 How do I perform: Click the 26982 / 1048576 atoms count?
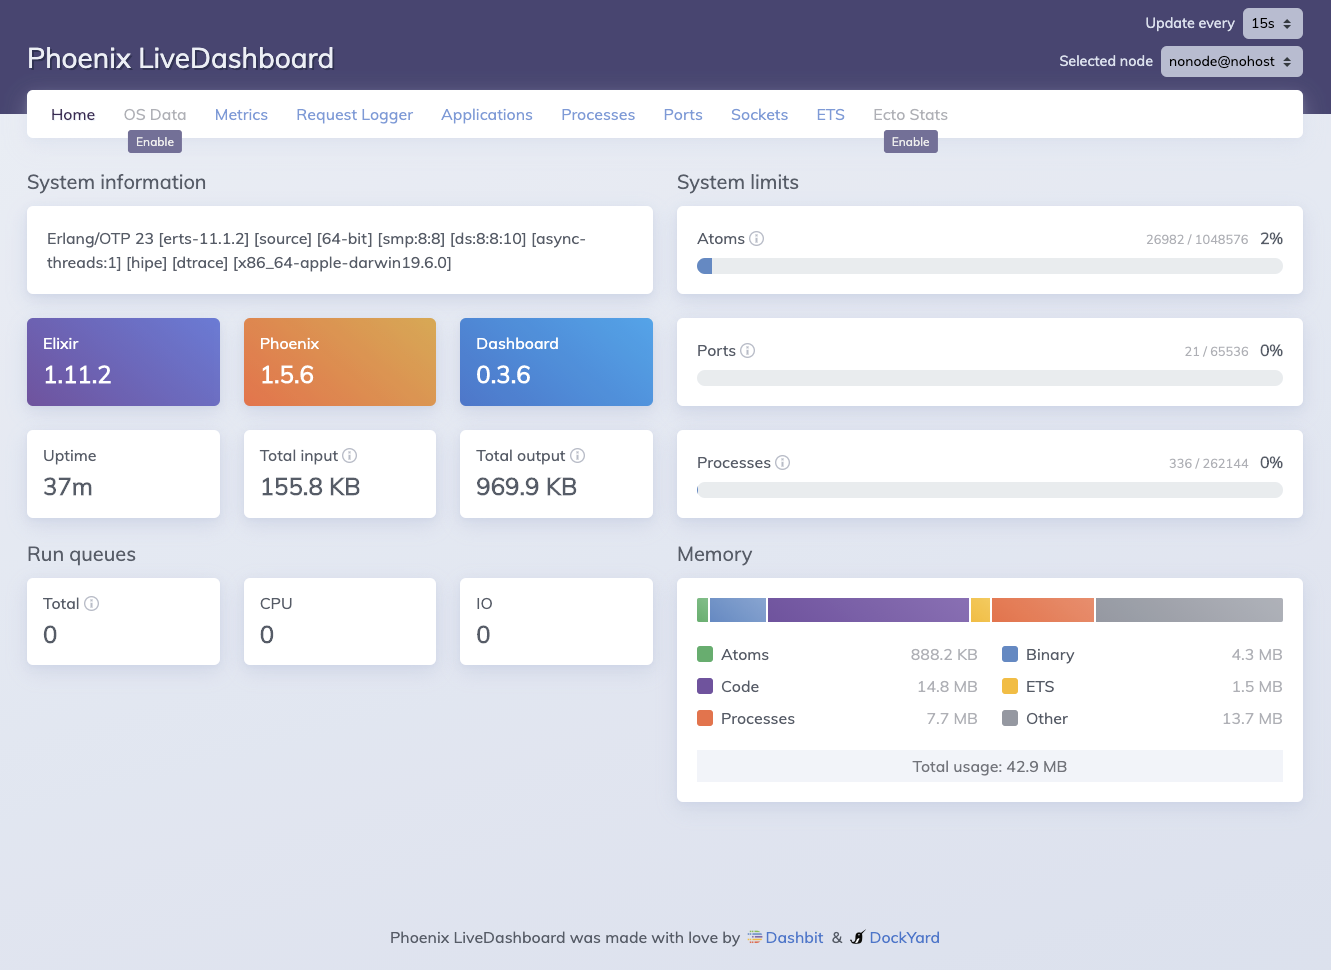[x=1197, y=240]
